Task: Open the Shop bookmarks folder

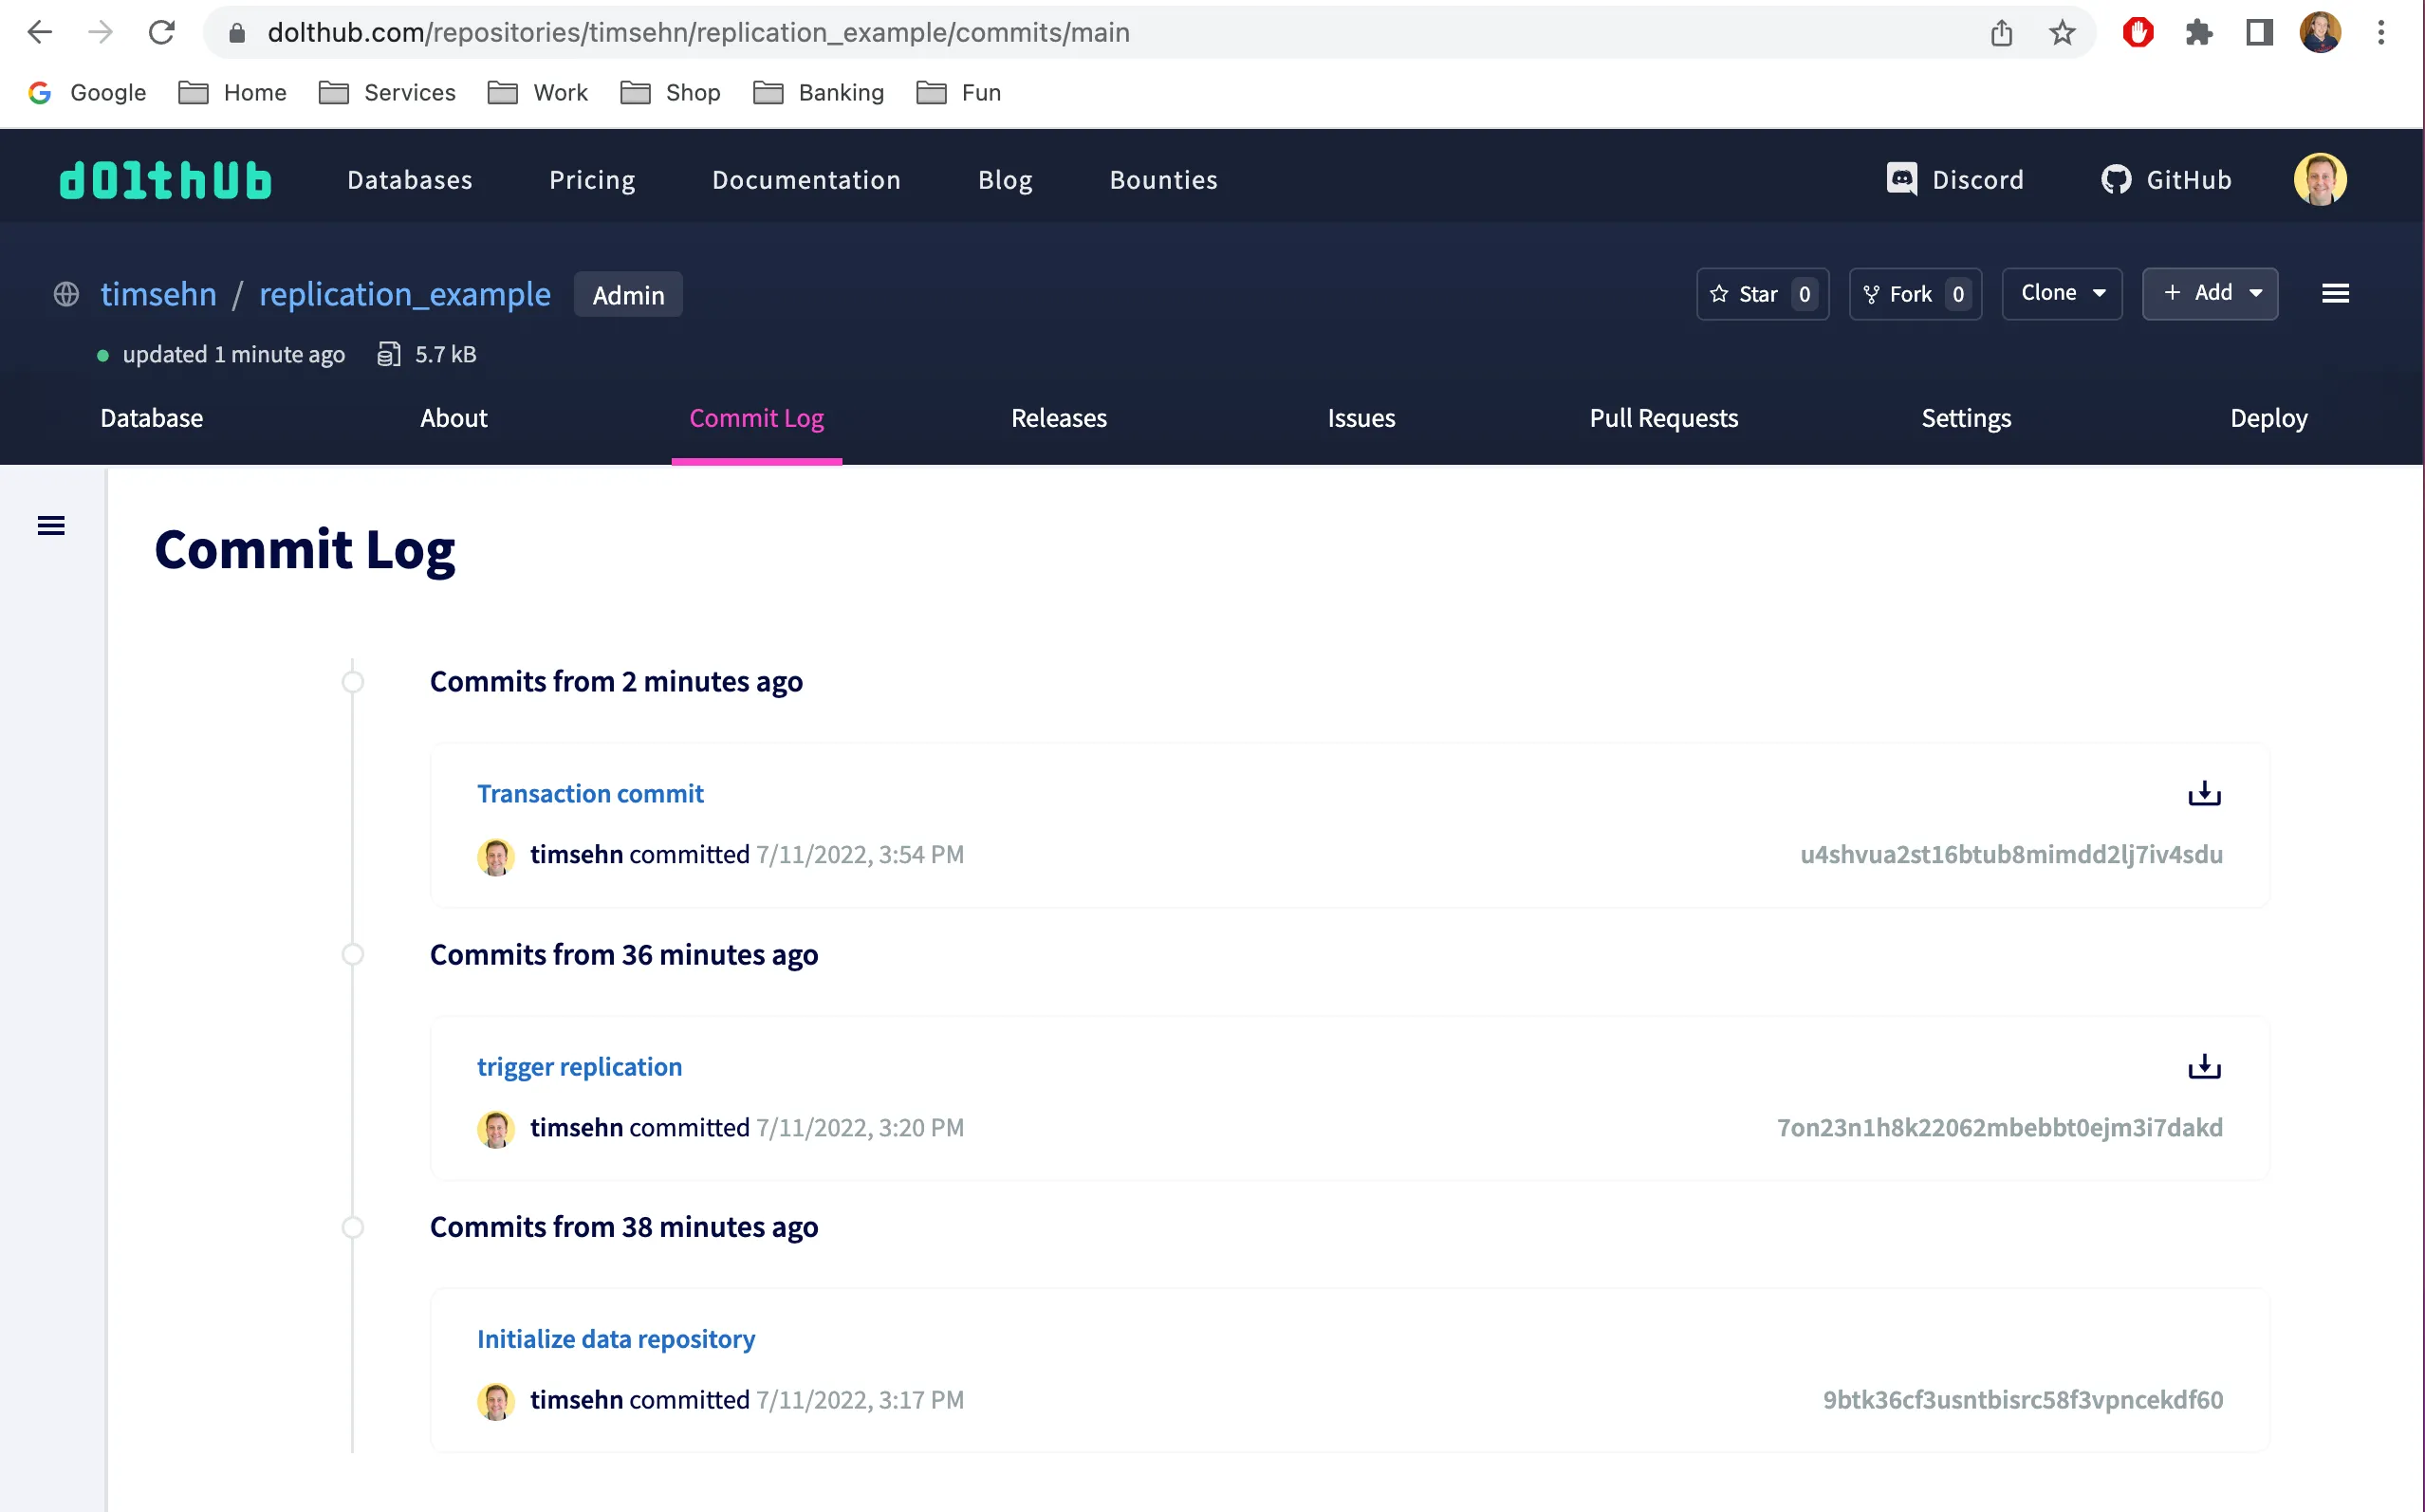Action: point(670,92)
